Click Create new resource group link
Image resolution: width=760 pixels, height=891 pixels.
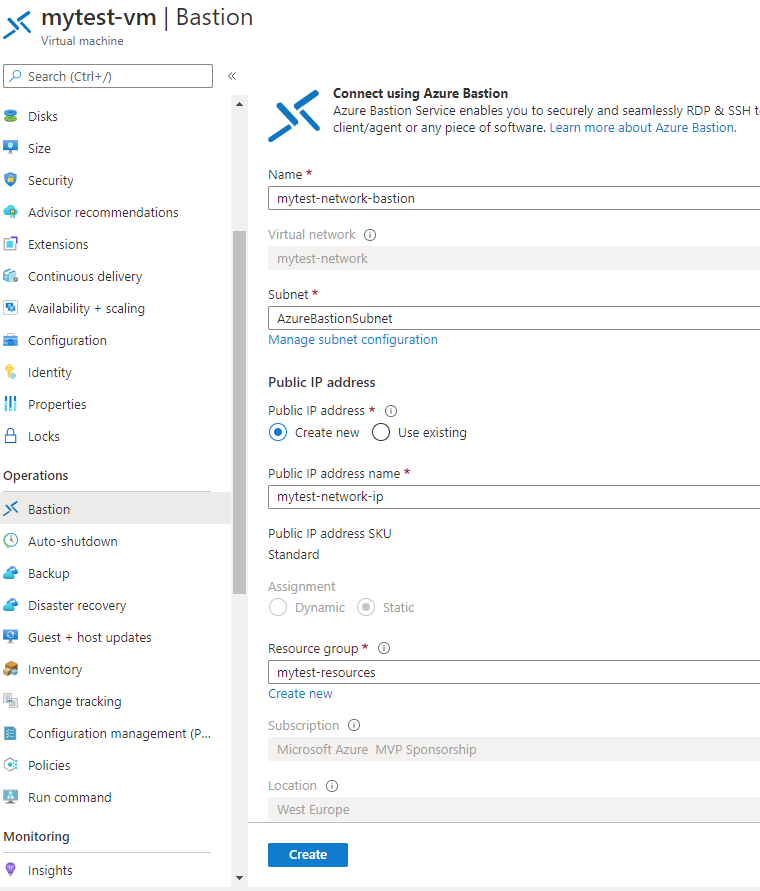tap(300, 693)
